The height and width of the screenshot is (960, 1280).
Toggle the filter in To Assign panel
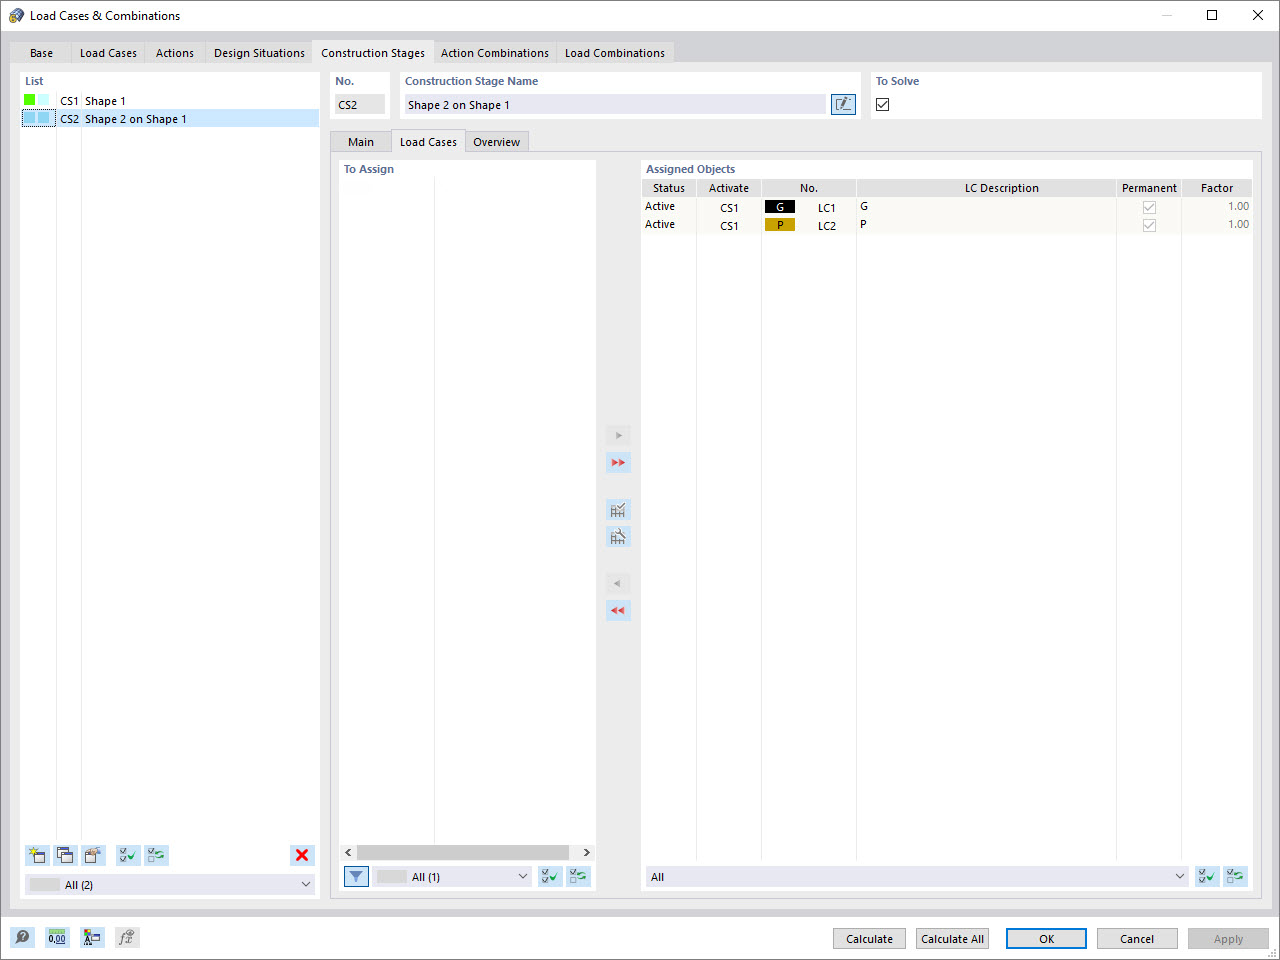point(356,876)
